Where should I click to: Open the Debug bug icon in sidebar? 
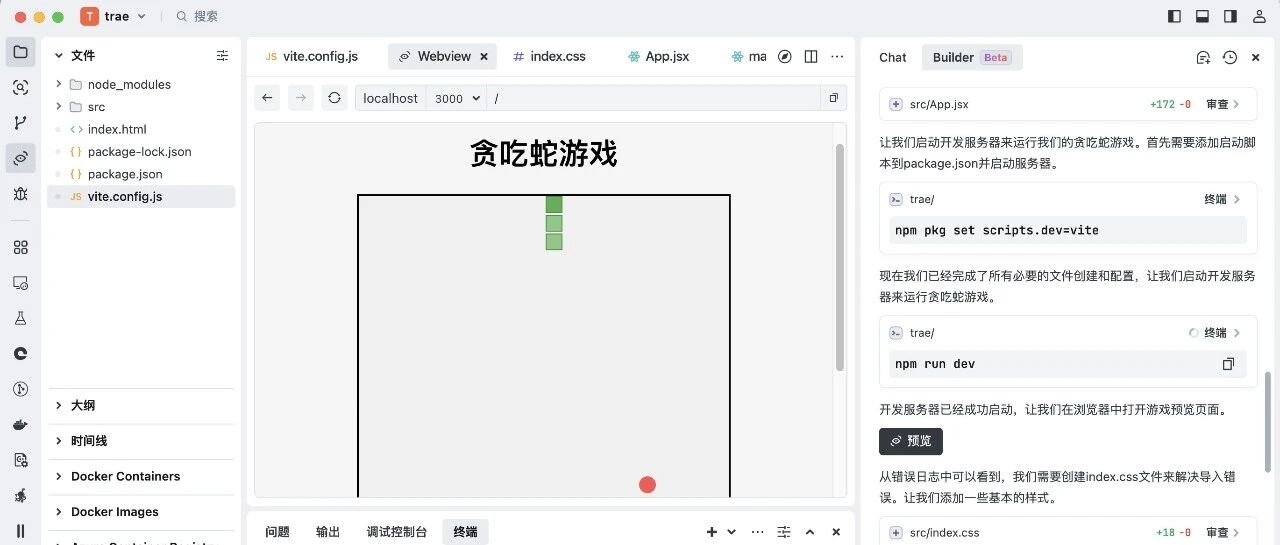coord(20,193)
